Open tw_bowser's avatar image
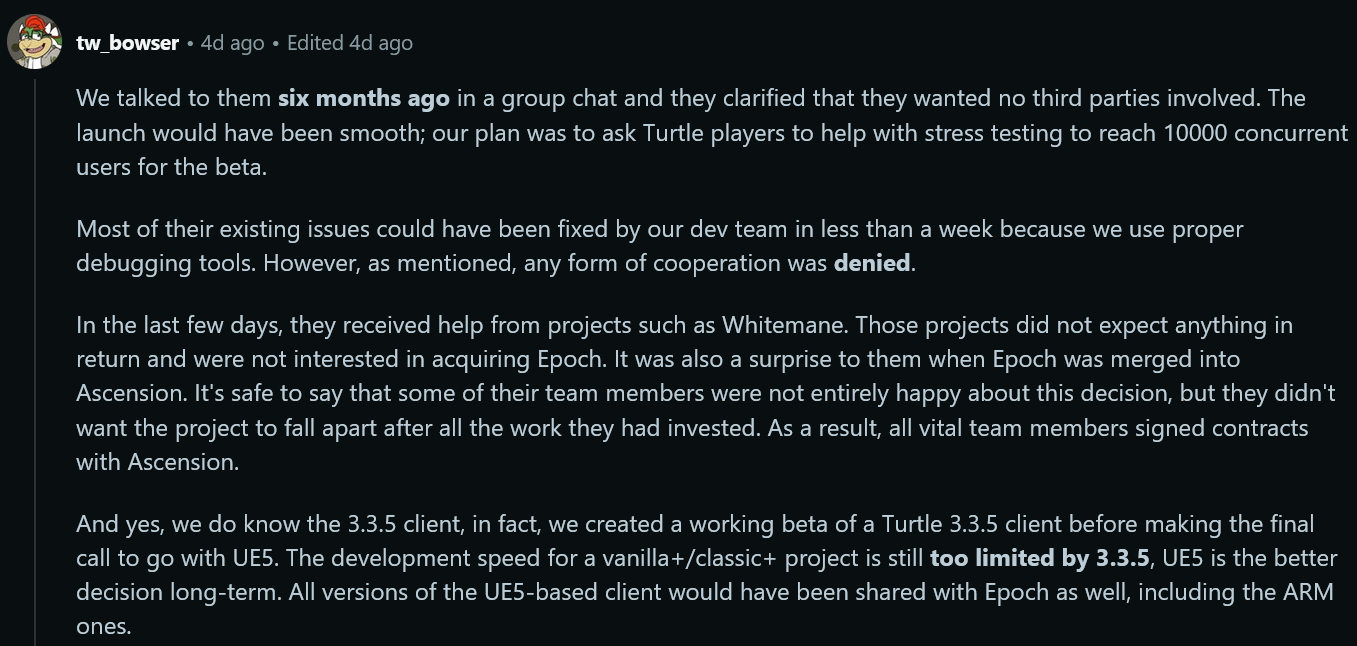This screenshot has height=646, width=1357. coord(37,42)
